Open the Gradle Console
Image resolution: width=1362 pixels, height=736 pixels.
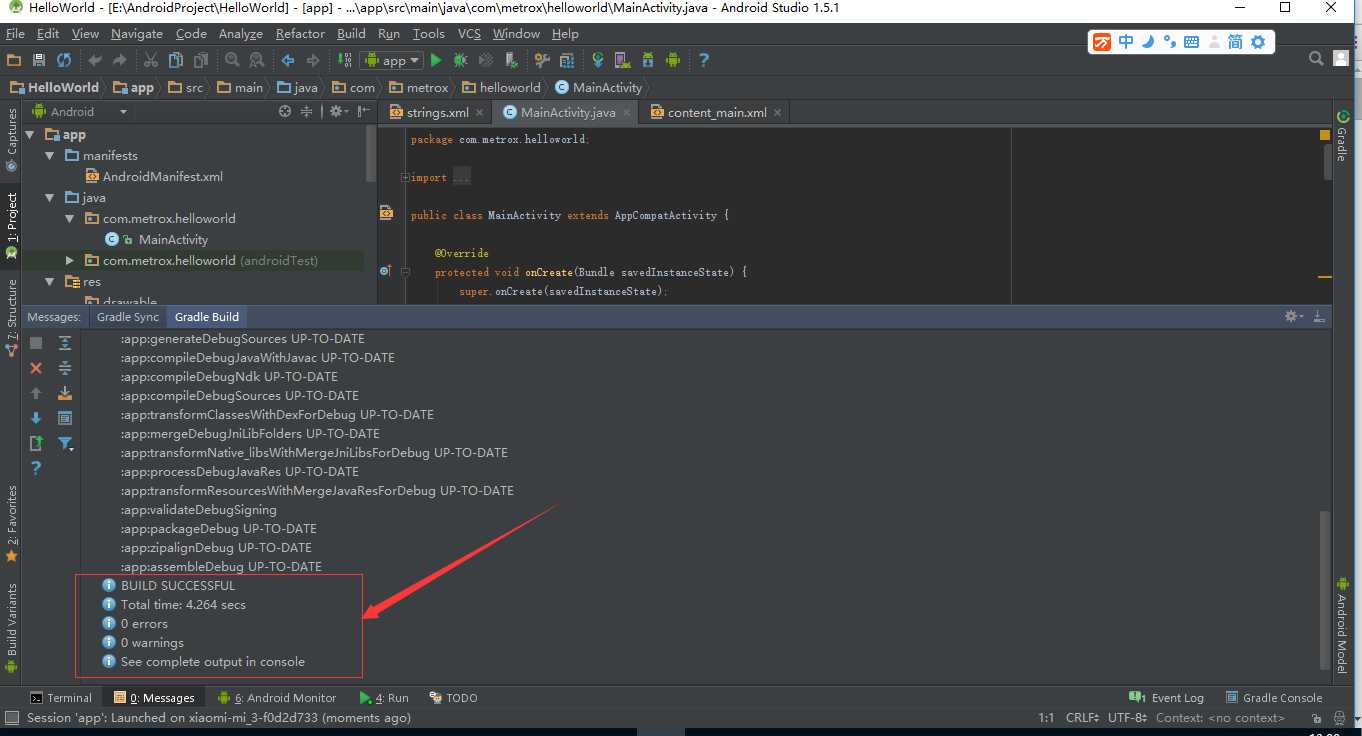coord(1272,698)
